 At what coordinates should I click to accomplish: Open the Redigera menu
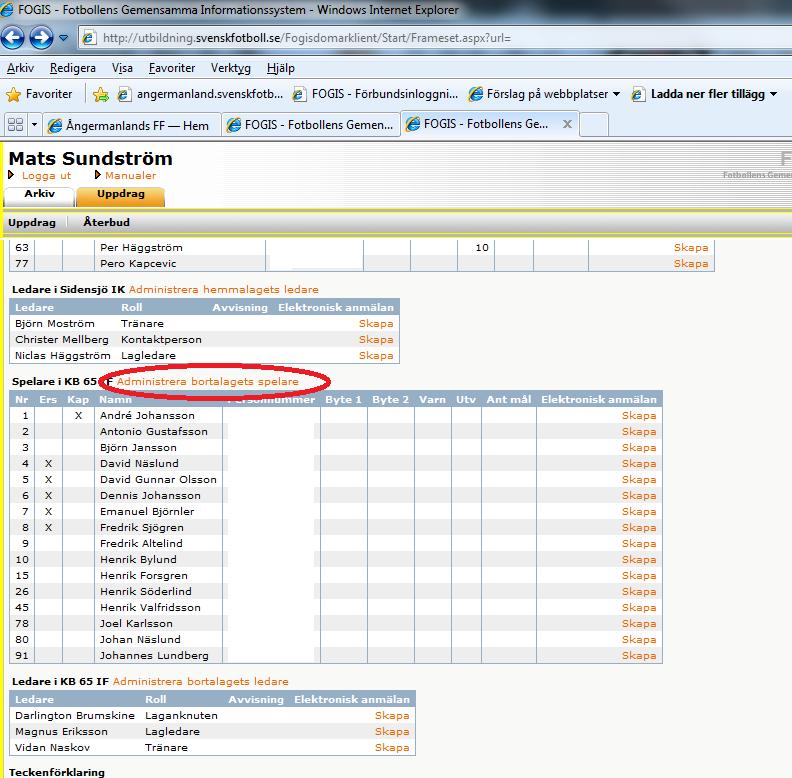pyautogui.click(x=73, y=68)
